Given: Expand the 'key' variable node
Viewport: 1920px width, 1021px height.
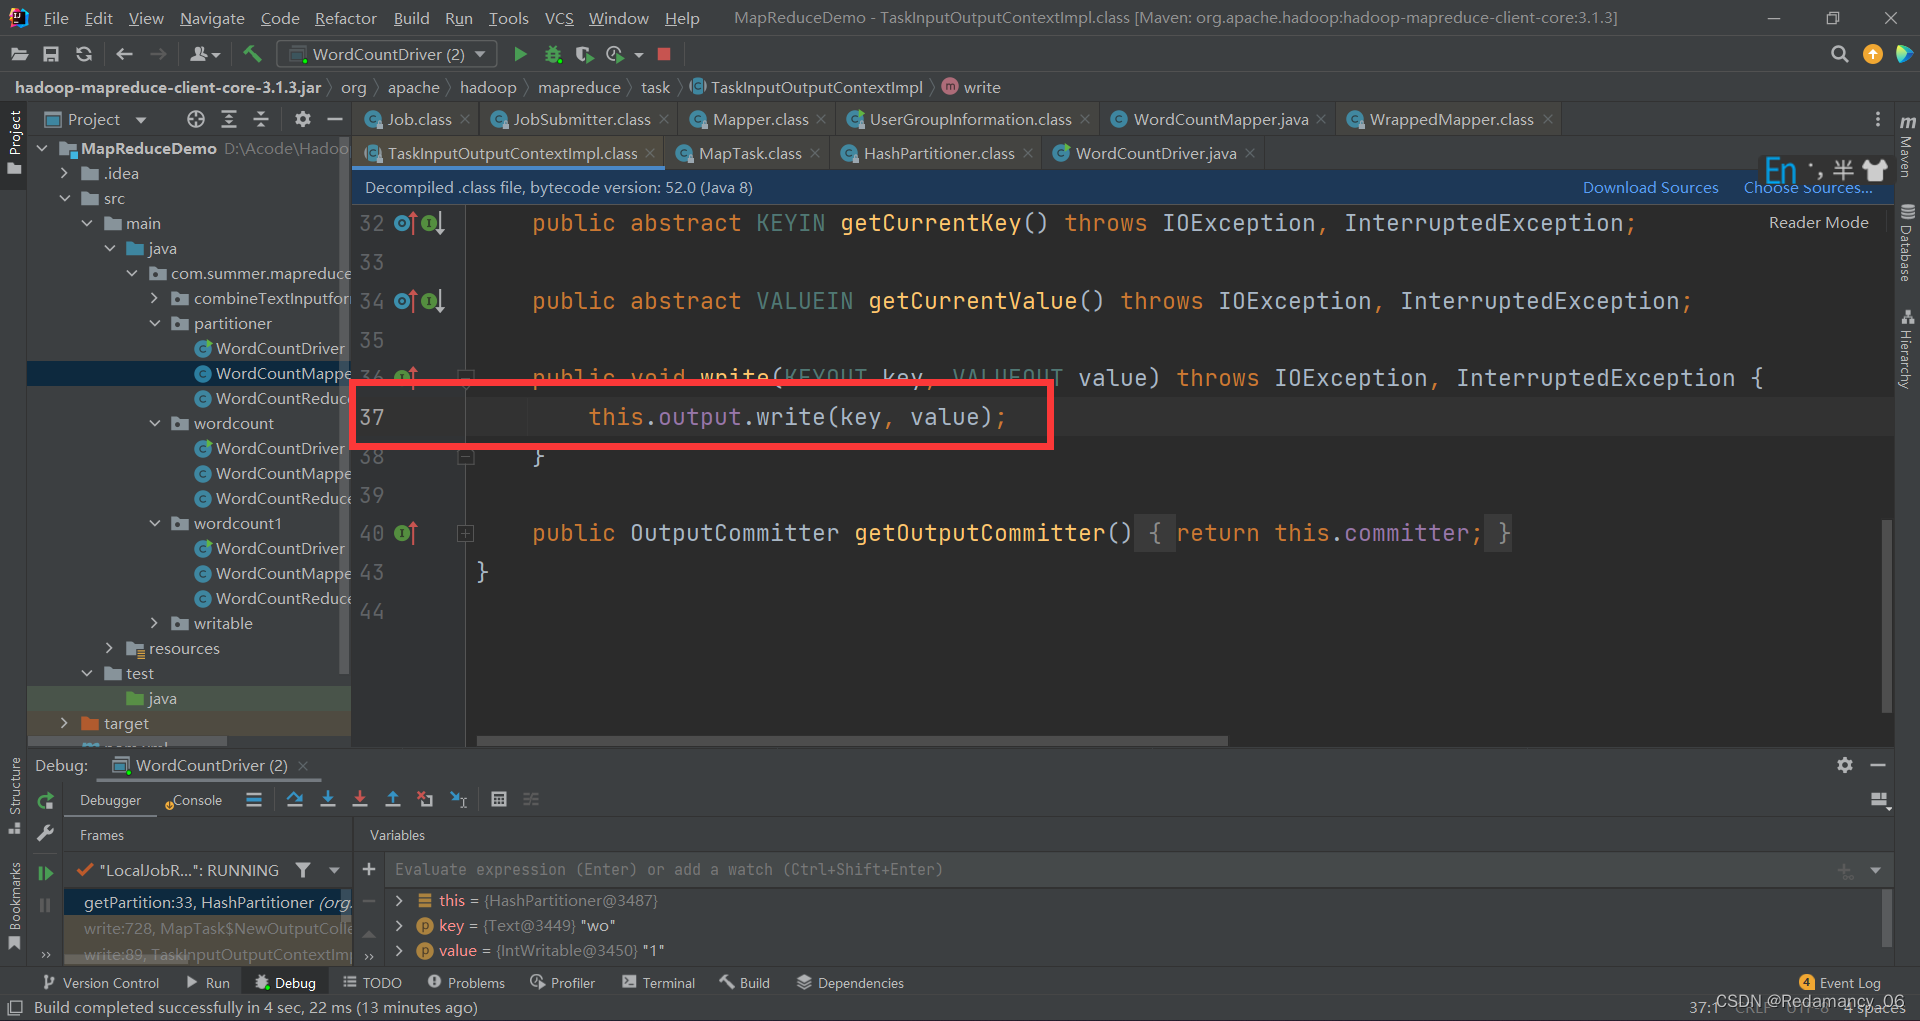Looking at the screenshot, I should click(x=400, y=926).
